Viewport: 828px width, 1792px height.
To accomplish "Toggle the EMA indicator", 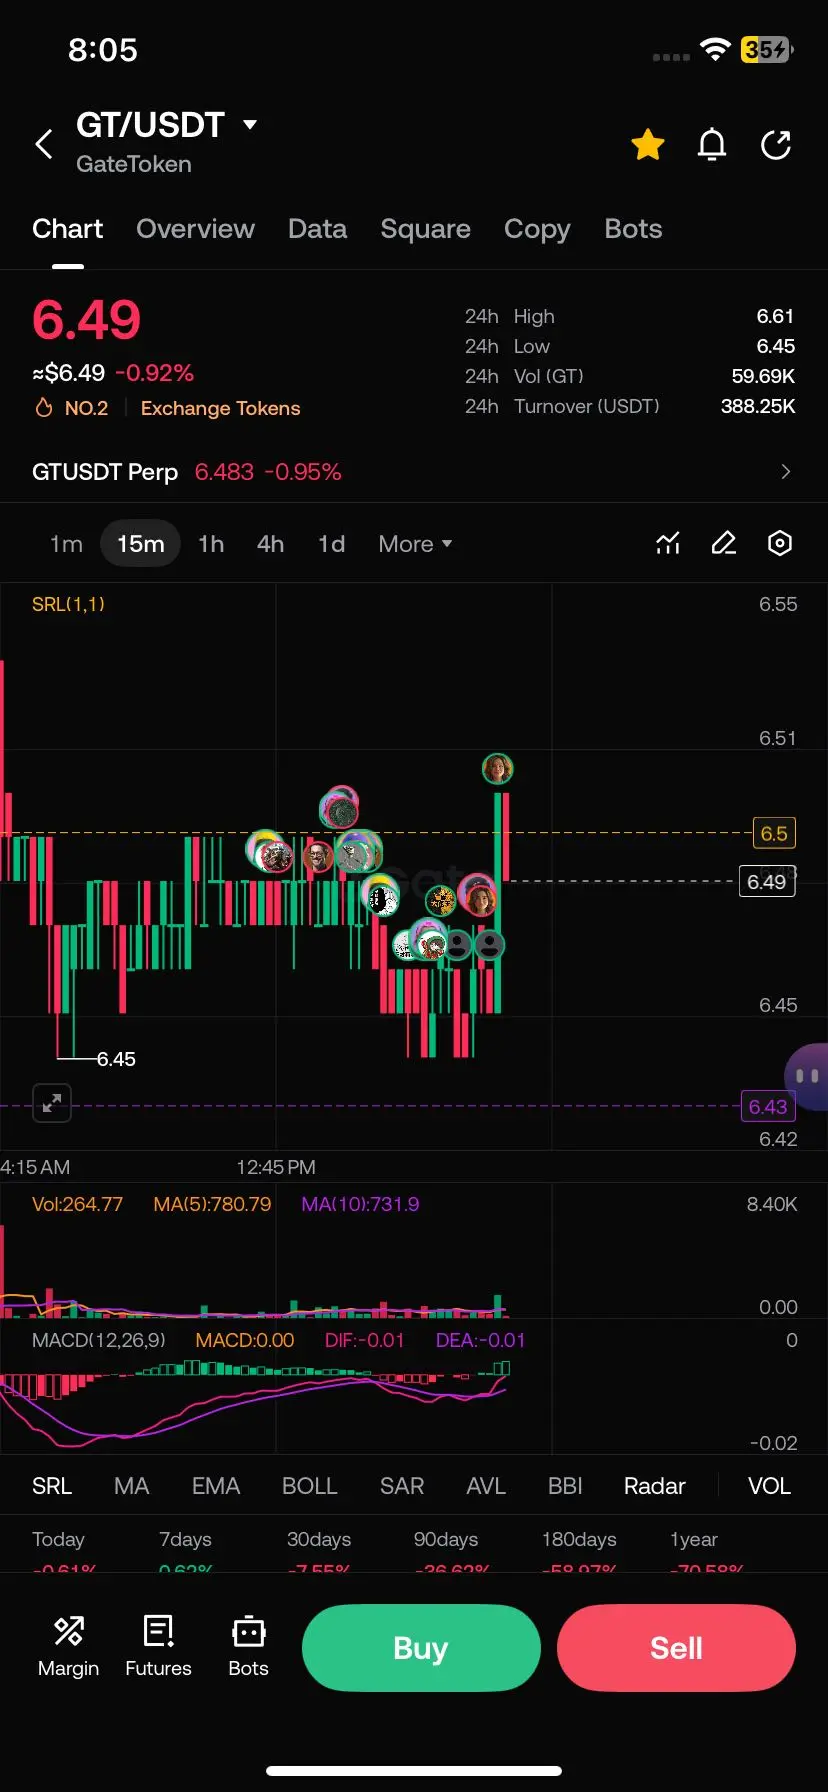I will tap(216, 1486).
